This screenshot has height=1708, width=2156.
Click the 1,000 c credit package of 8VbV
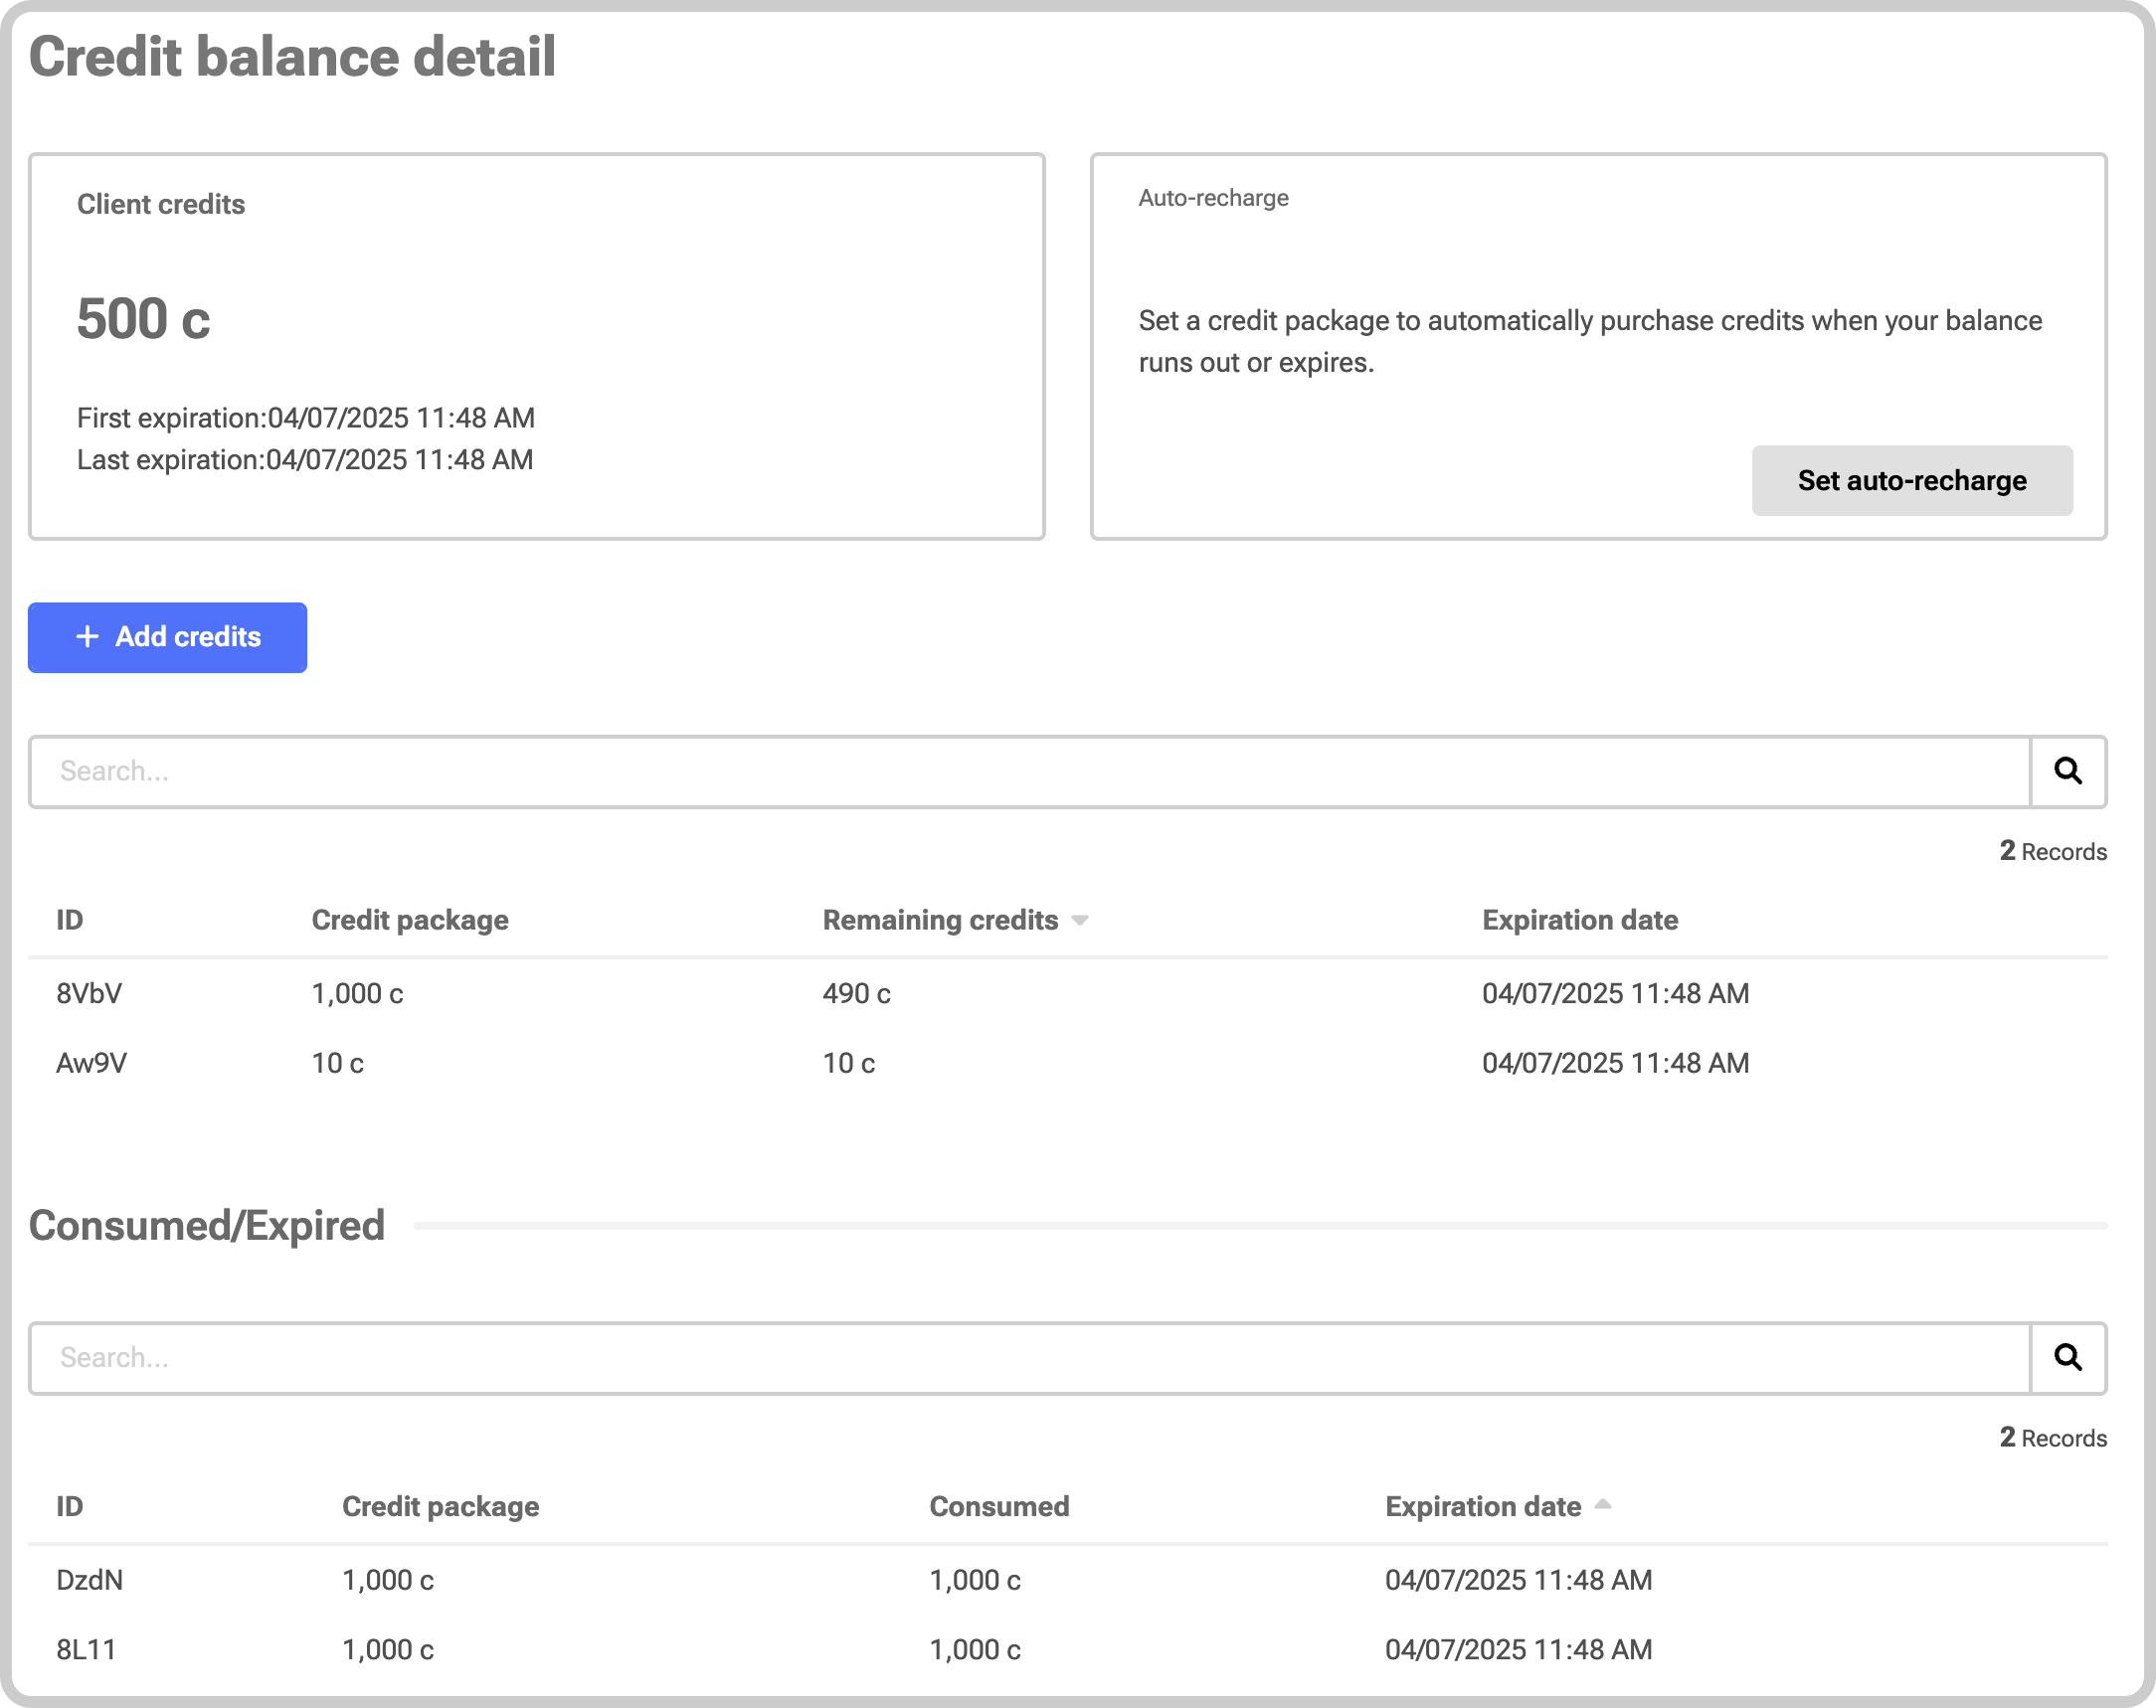[x=357, y=993]
